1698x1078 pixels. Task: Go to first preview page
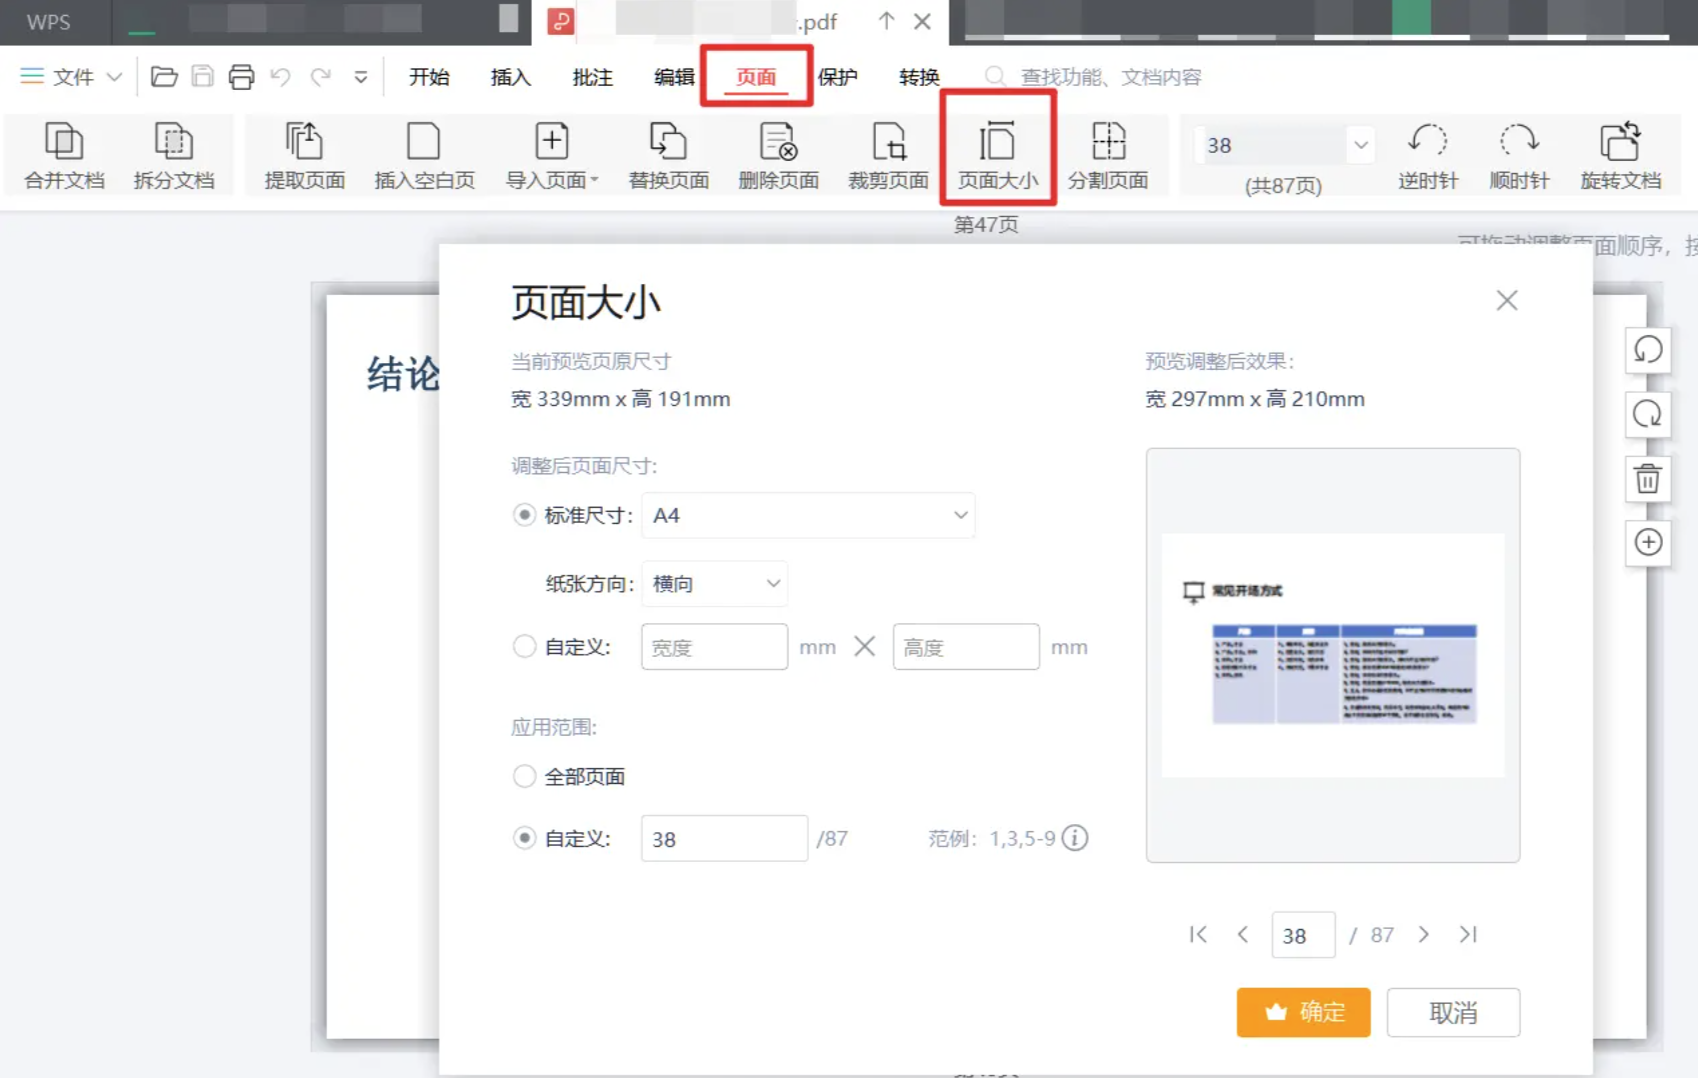tap(1198, 934)
